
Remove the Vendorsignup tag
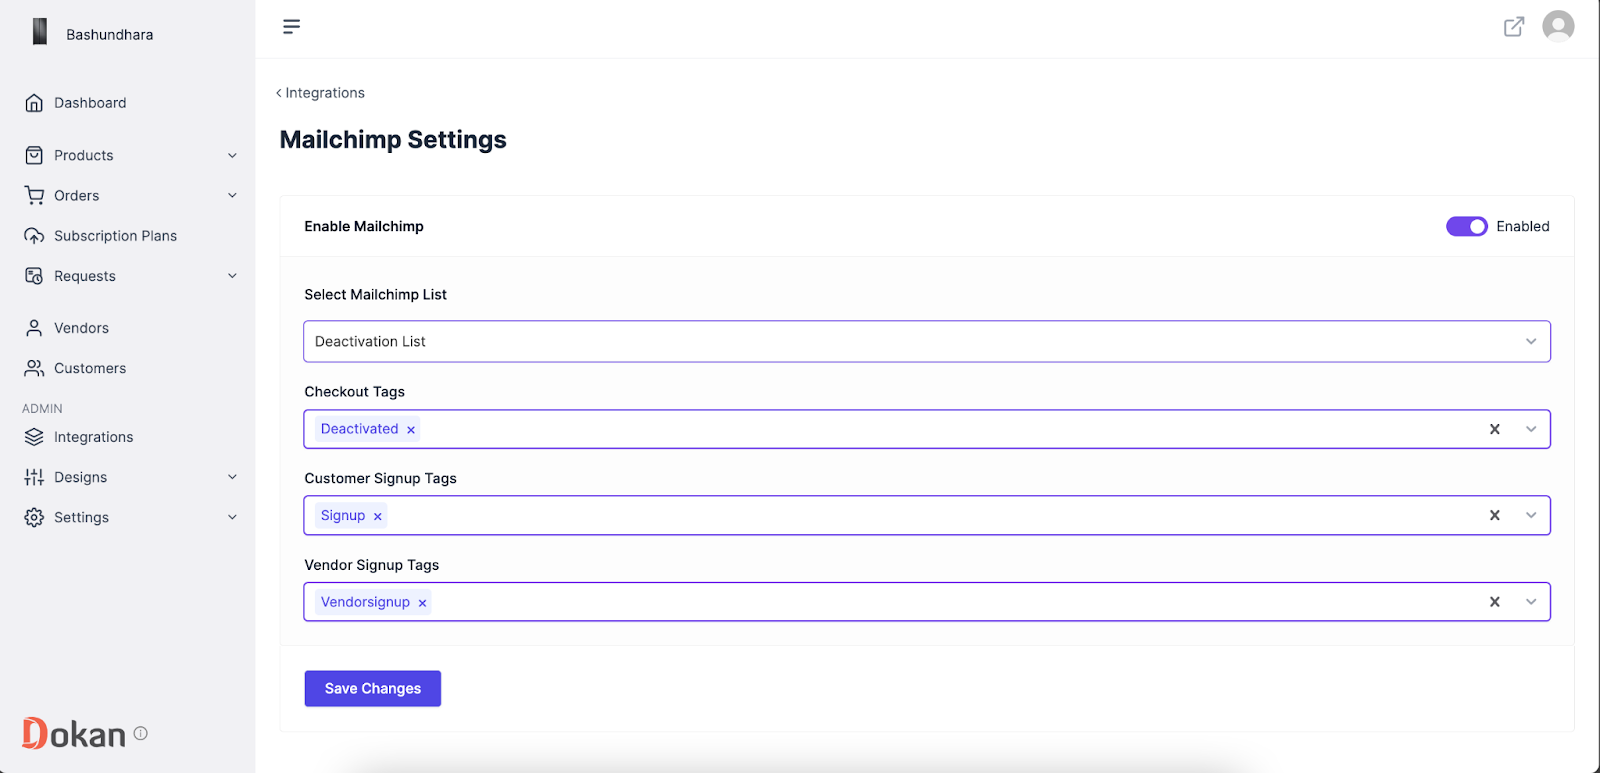coord(422,603)
